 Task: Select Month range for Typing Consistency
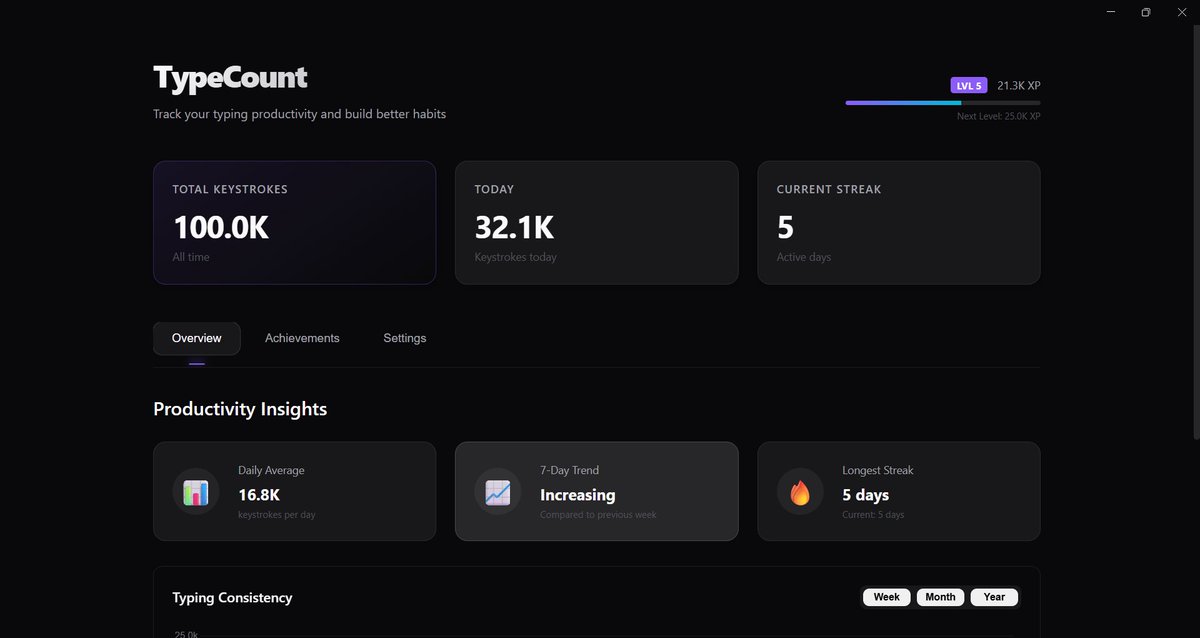tap(940, 597)
